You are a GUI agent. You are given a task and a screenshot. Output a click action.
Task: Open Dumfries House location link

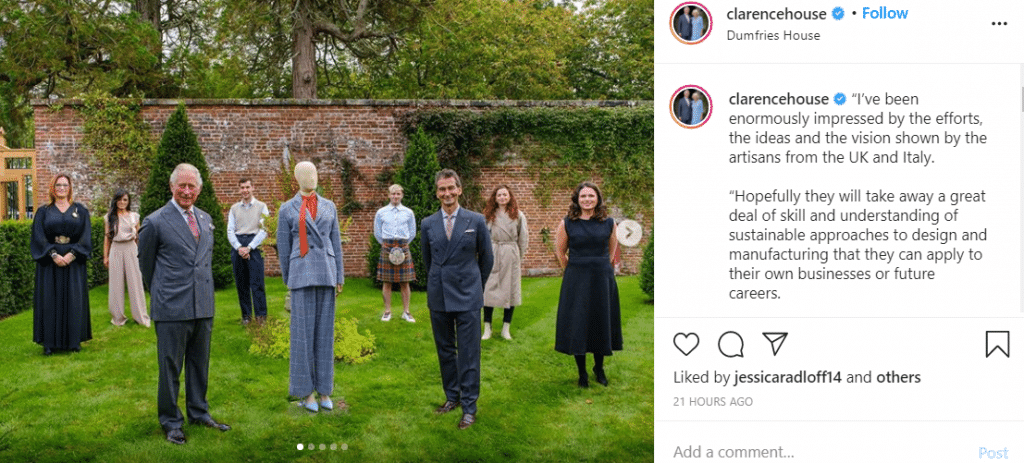[x=773, y=35]
